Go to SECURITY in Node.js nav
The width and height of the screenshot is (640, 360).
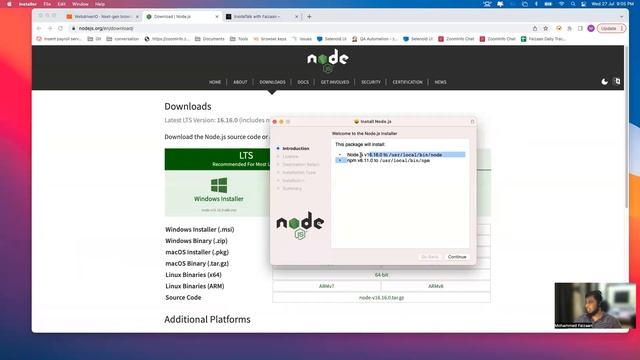(x=371, y=82)
